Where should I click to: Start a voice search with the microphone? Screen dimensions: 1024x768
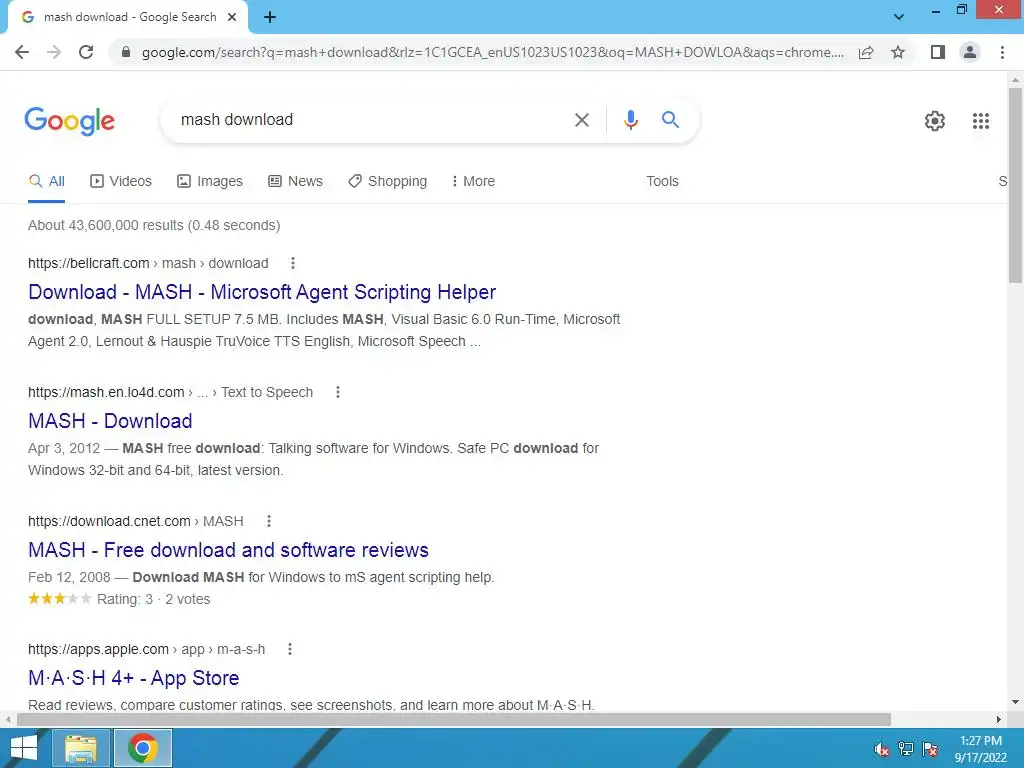click(x=630, y=120)
